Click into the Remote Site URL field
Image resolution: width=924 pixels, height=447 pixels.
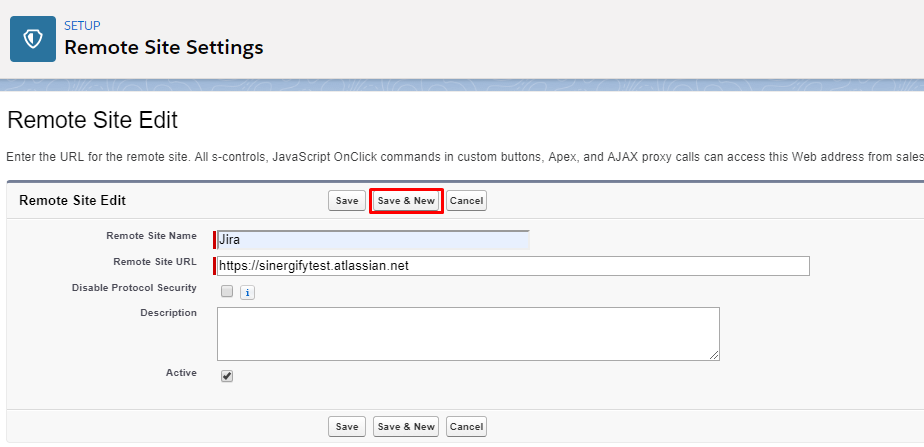click(x=513, y=266)
